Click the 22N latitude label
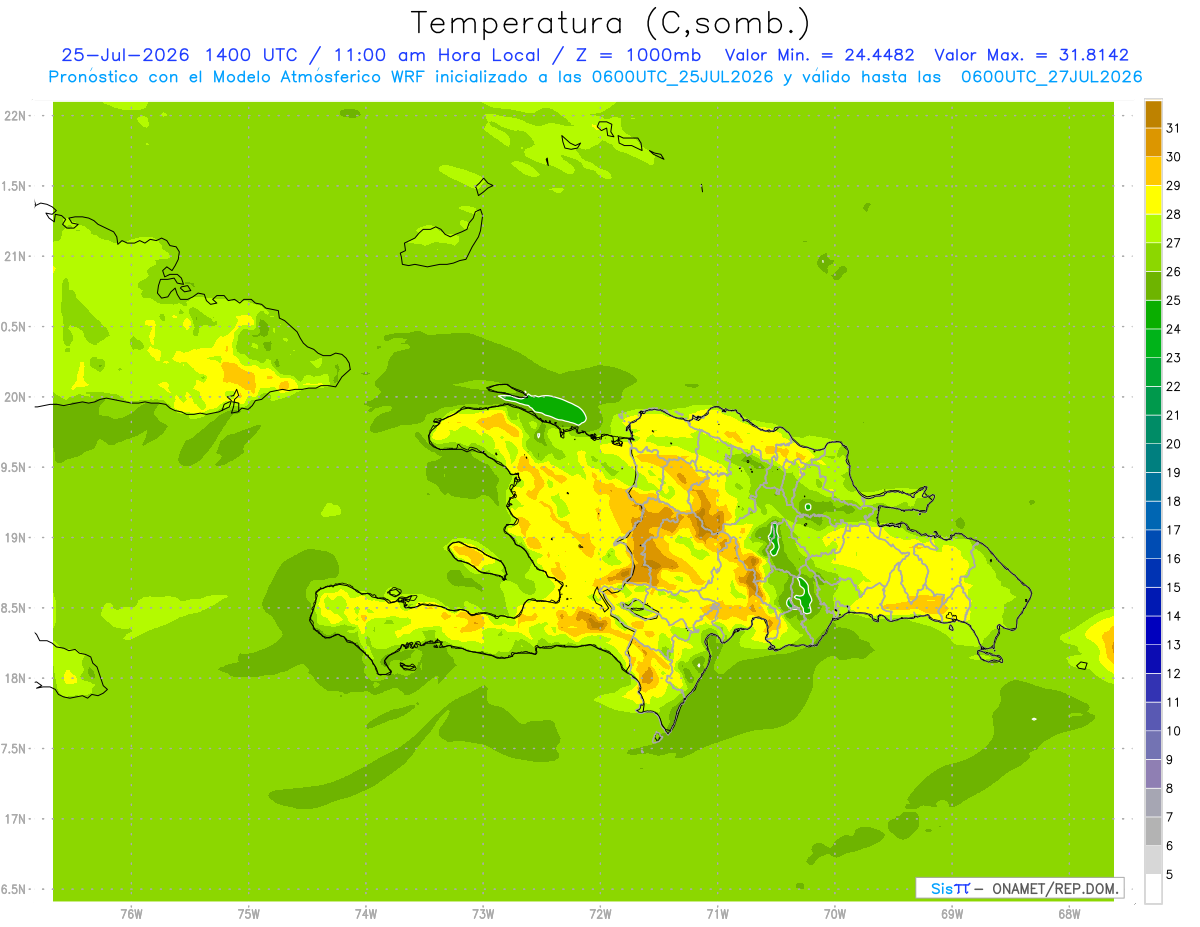The image size is (1200, 927). (x=15, y=116)
